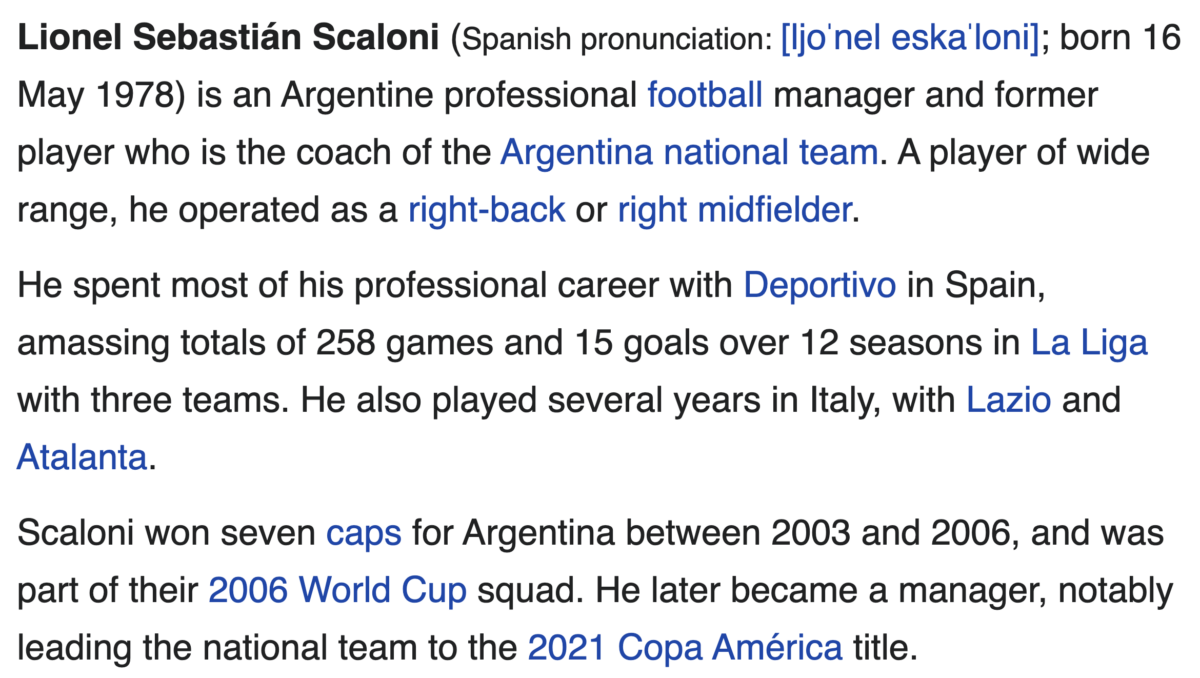Click the 'Lazio' link
This screenshot has width=1200, height=678.
tap(1008, 400)
